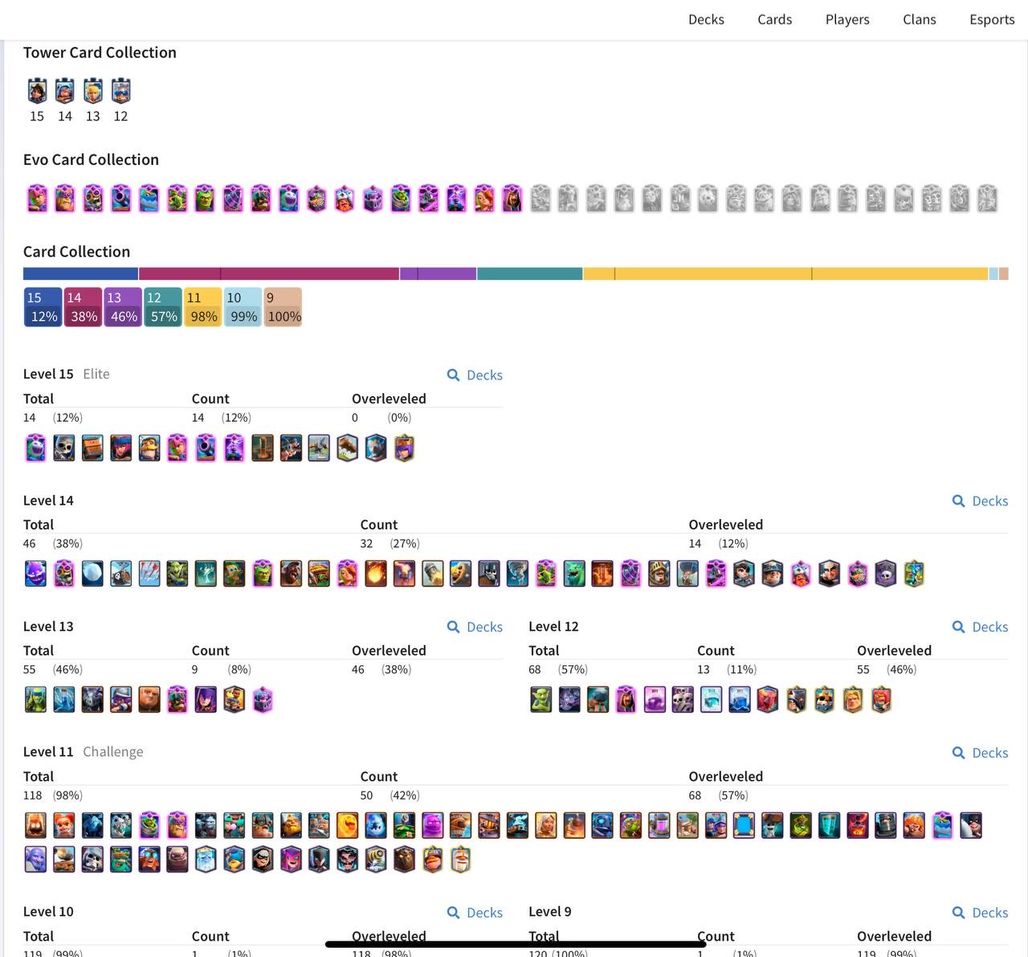Click the 'Evo Card Collection' heading

tap(91, 160)
